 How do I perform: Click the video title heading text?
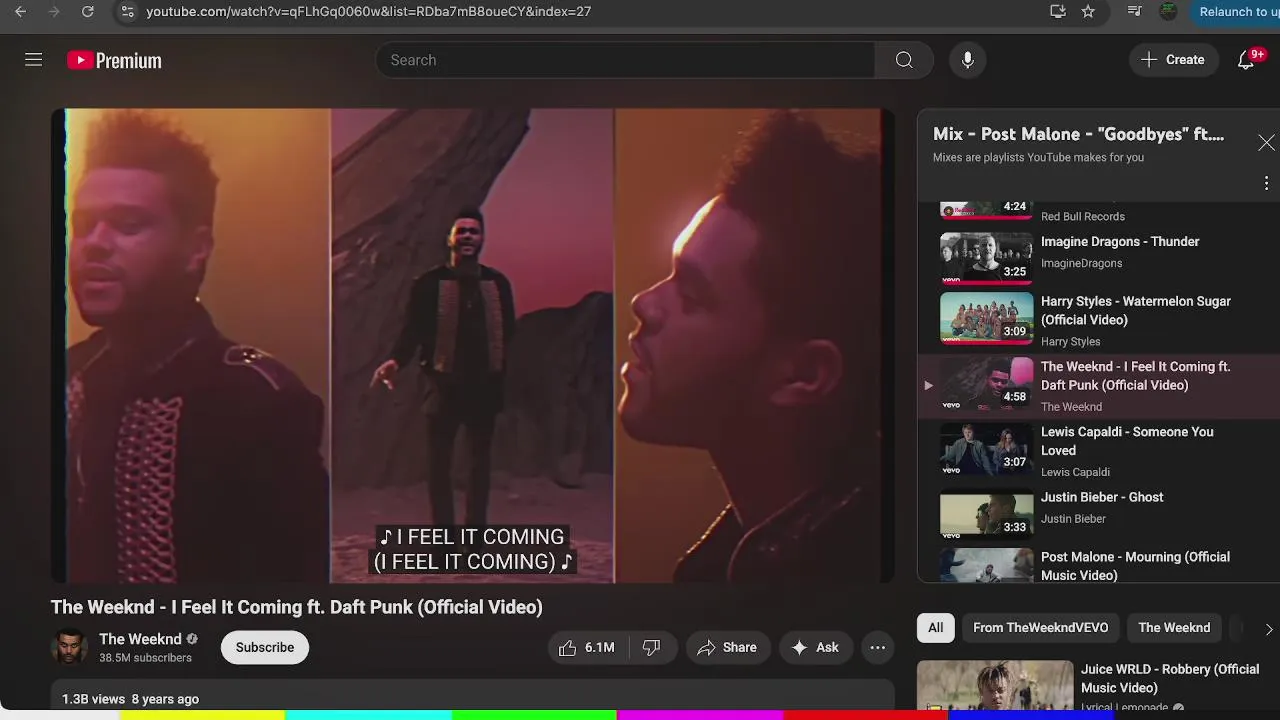pos(297,607)
